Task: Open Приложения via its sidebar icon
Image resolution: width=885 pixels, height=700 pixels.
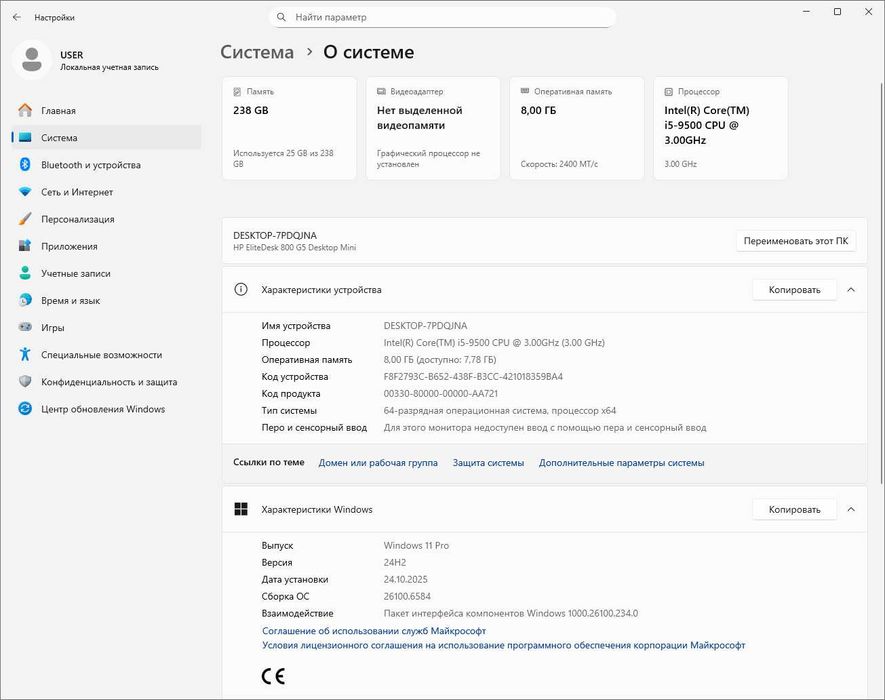Action: pos(25,246)
